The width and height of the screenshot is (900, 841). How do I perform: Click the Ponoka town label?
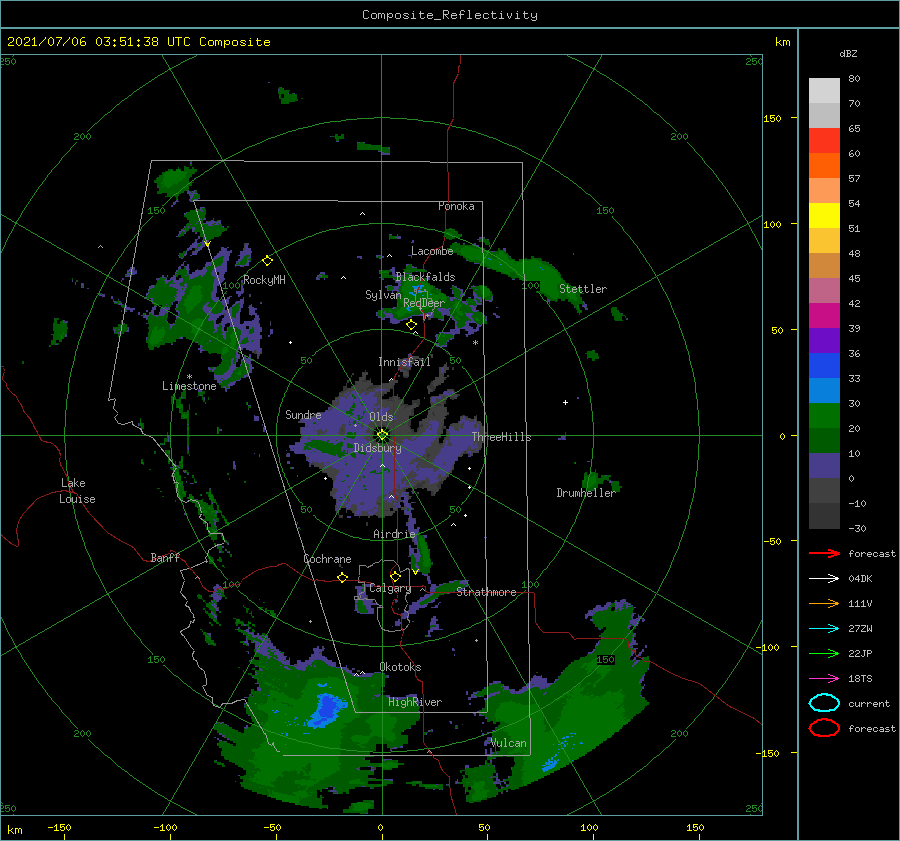click(456, 206)
